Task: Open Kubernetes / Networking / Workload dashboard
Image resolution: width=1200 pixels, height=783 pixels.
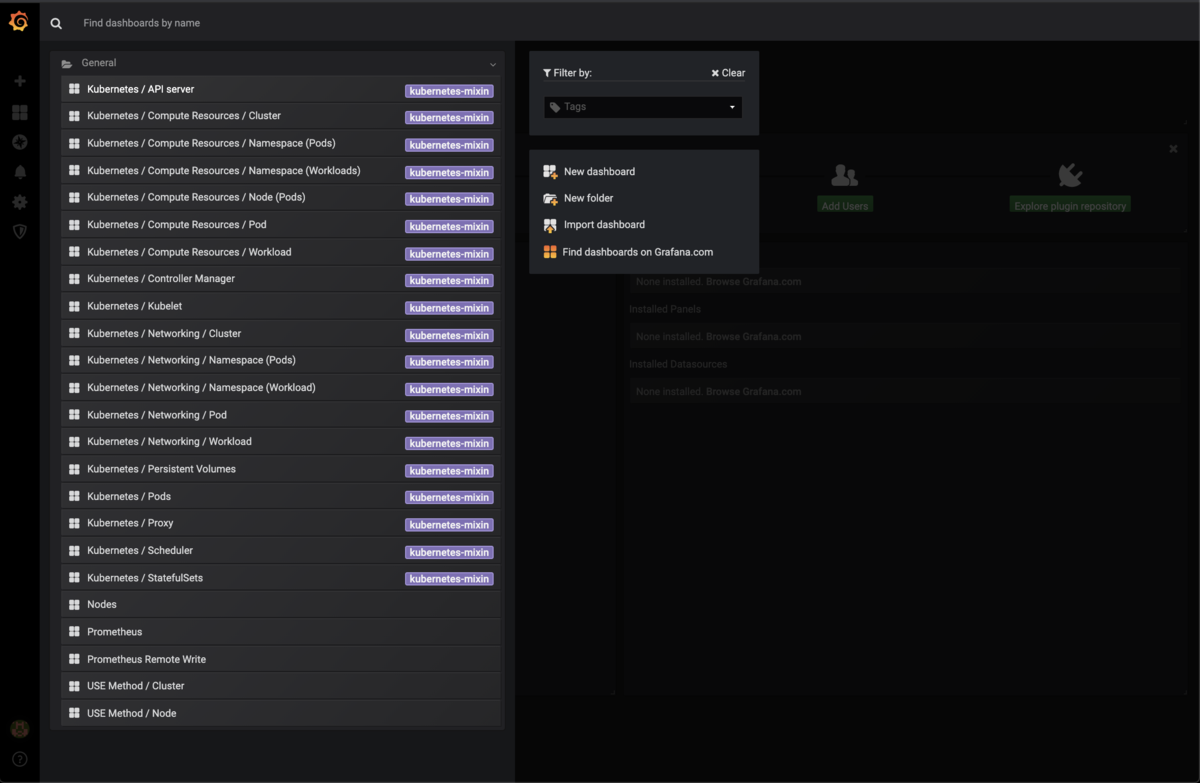Action: pyautogui.click(x=281, y=442)
